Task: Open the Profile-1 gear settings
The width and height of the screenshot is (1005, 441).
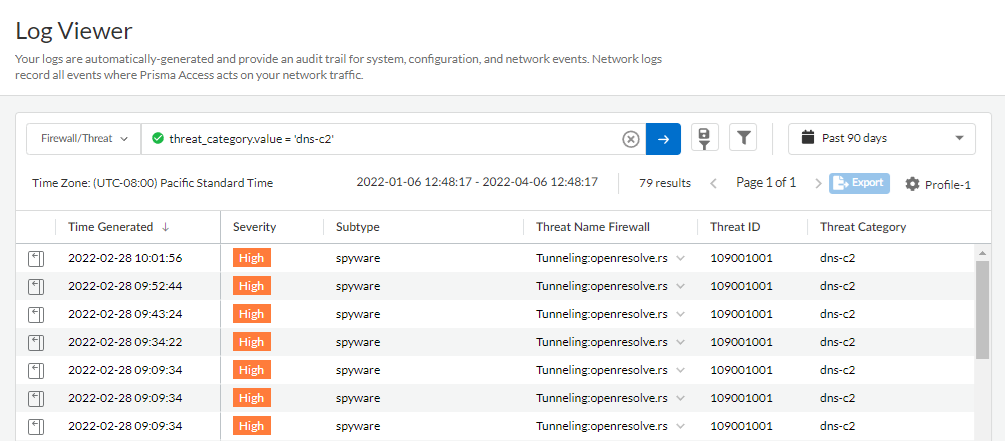Action: 938,184
